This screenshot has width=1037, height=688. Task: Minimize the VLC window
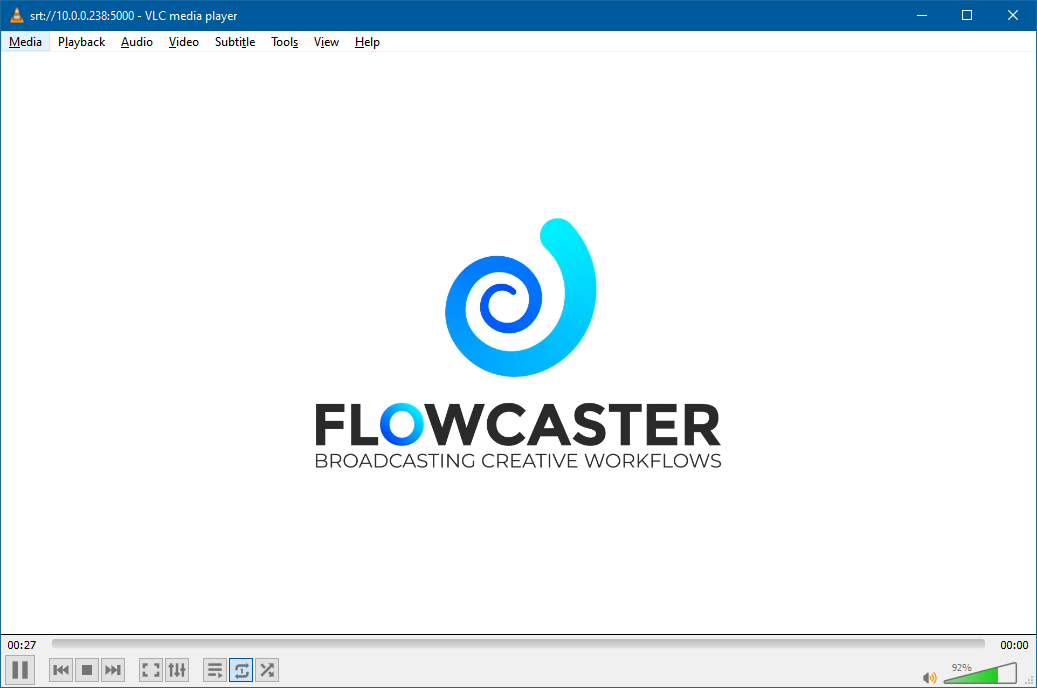(x=921, y=15)
